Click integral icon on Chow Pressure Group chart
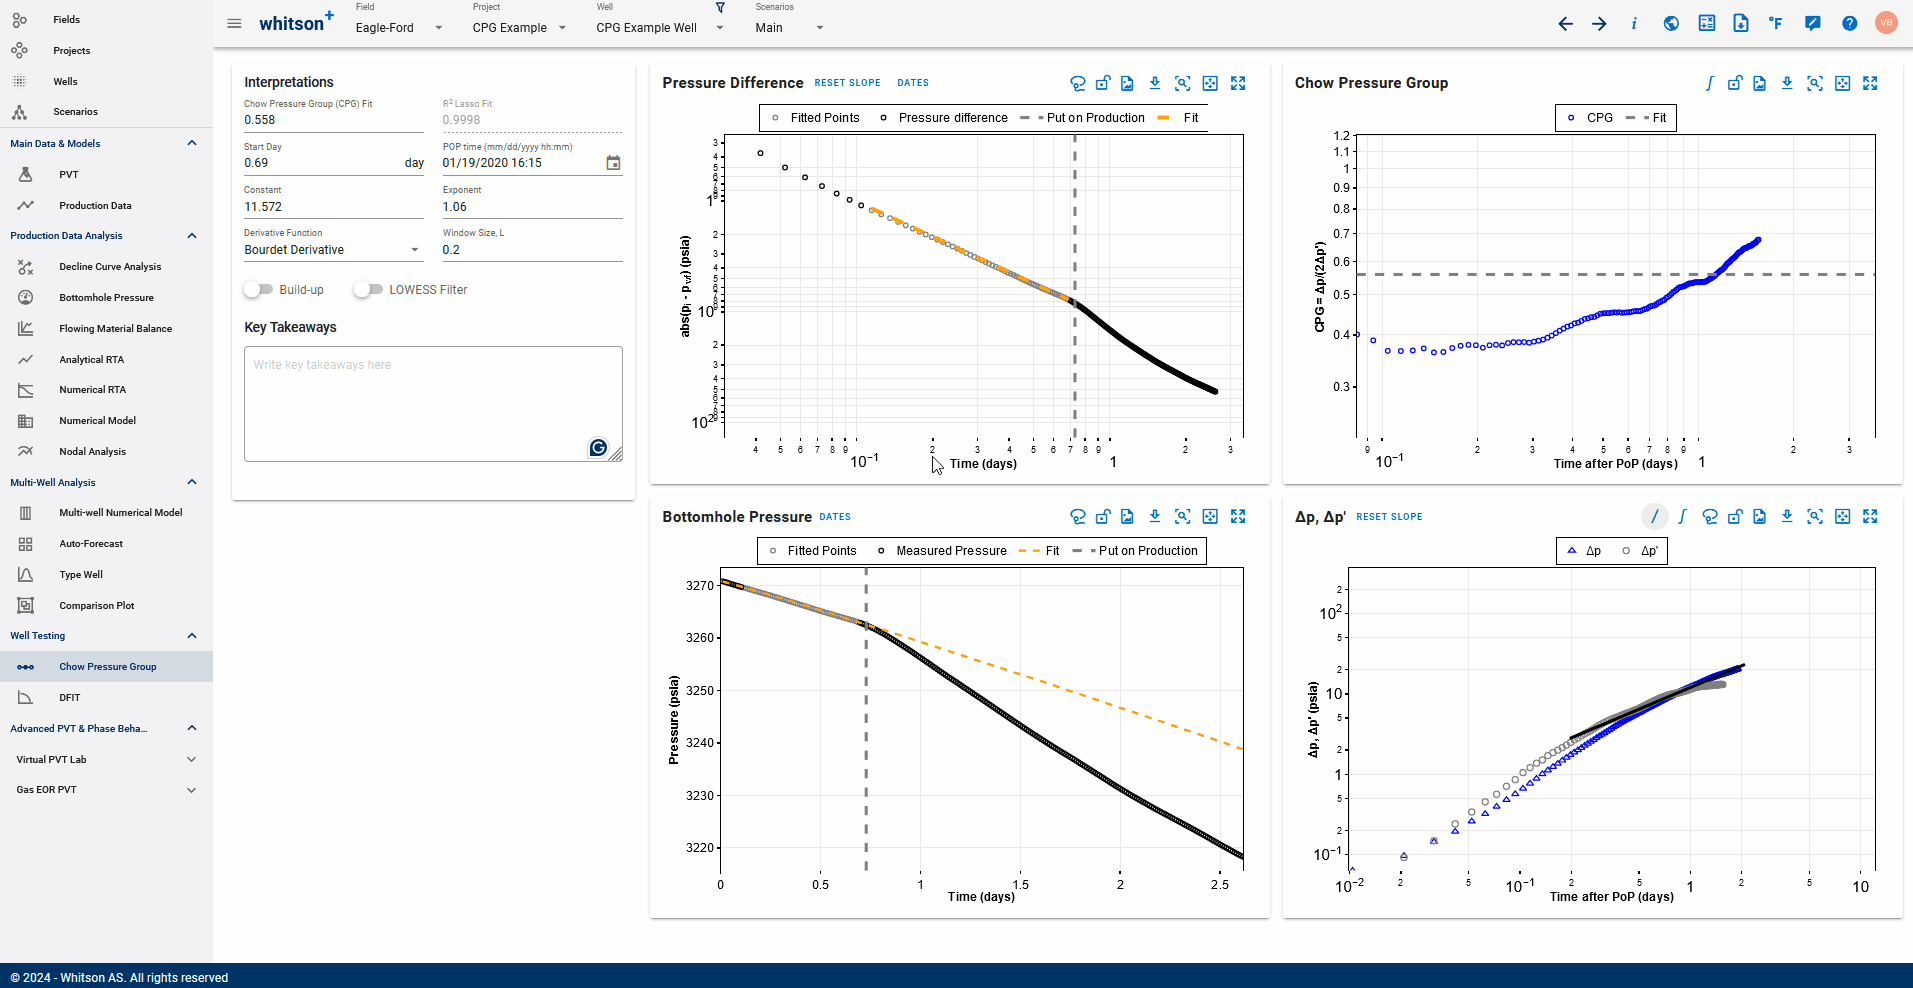The height and width of the screenshot is (988, 1913). pyautogui.click(x=1710, y=84)
